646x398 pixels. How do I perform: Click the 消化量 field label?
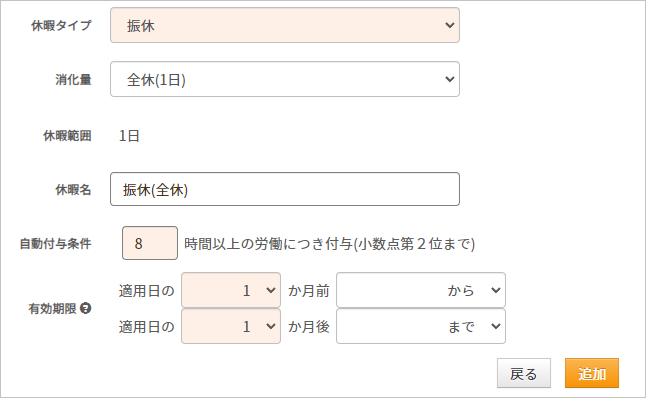click(73, 80)
